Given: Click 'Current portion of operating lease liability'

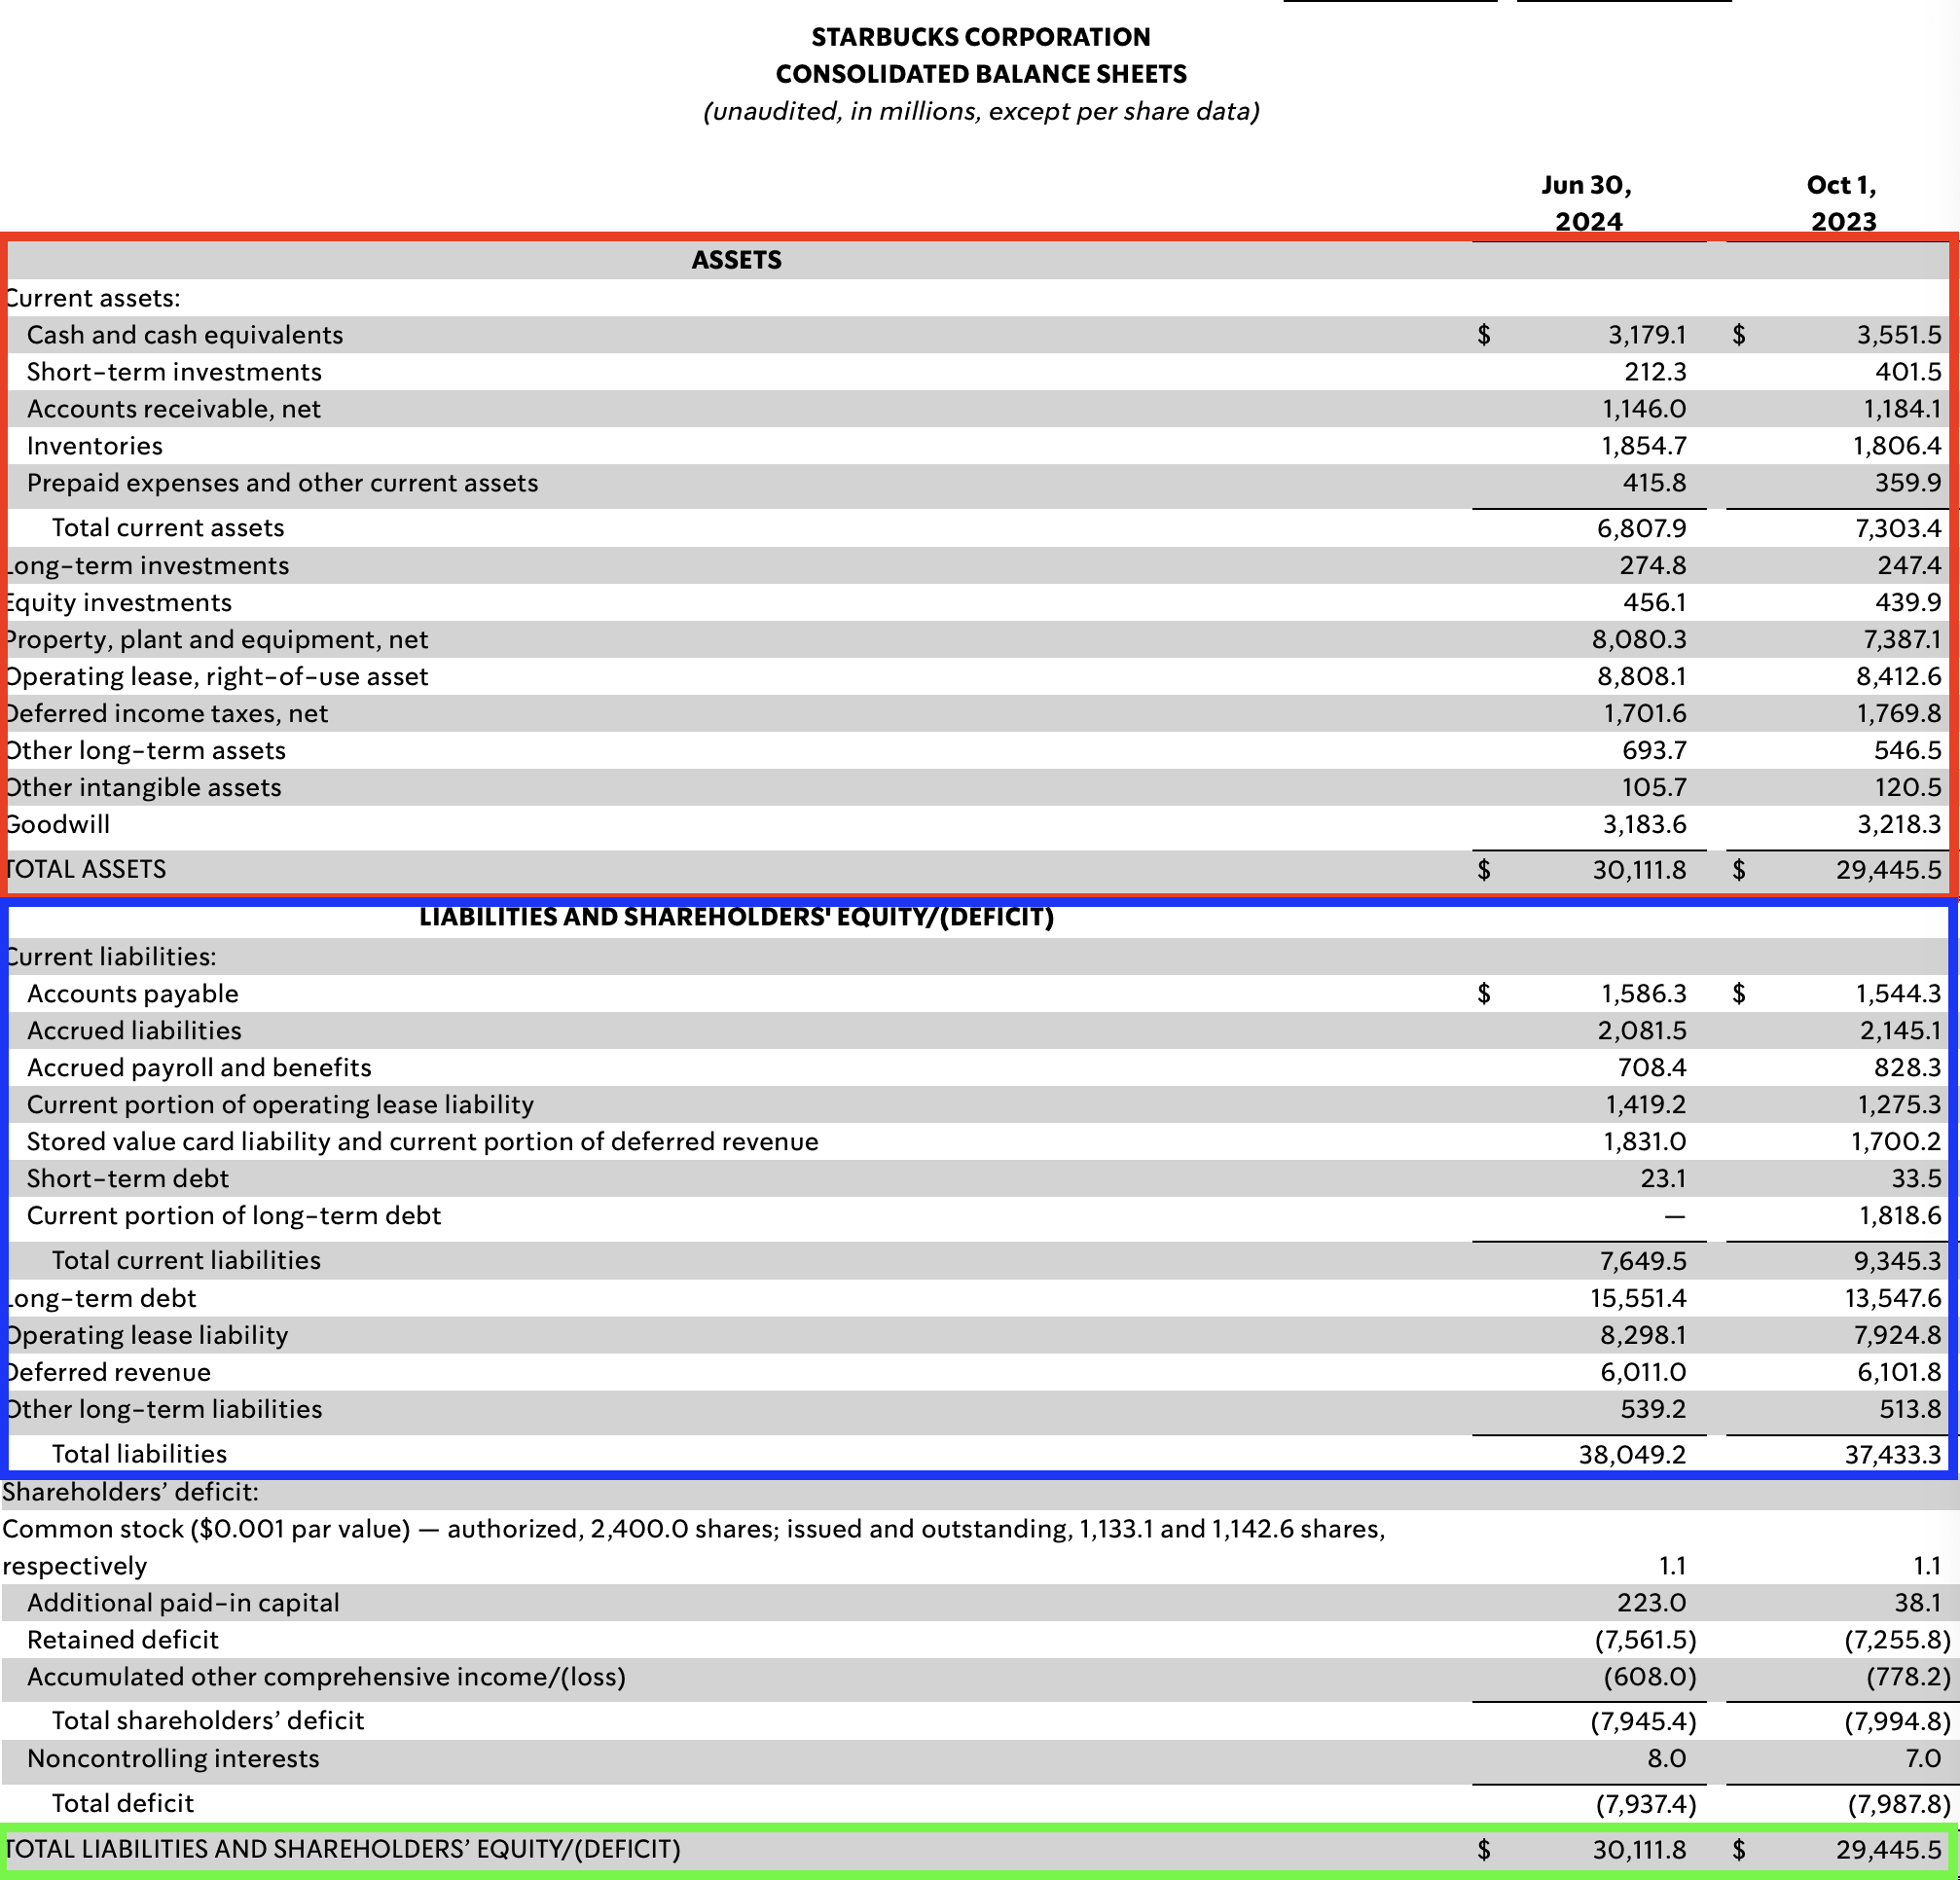Looking at the screenshot, I should click(280, 1105).
